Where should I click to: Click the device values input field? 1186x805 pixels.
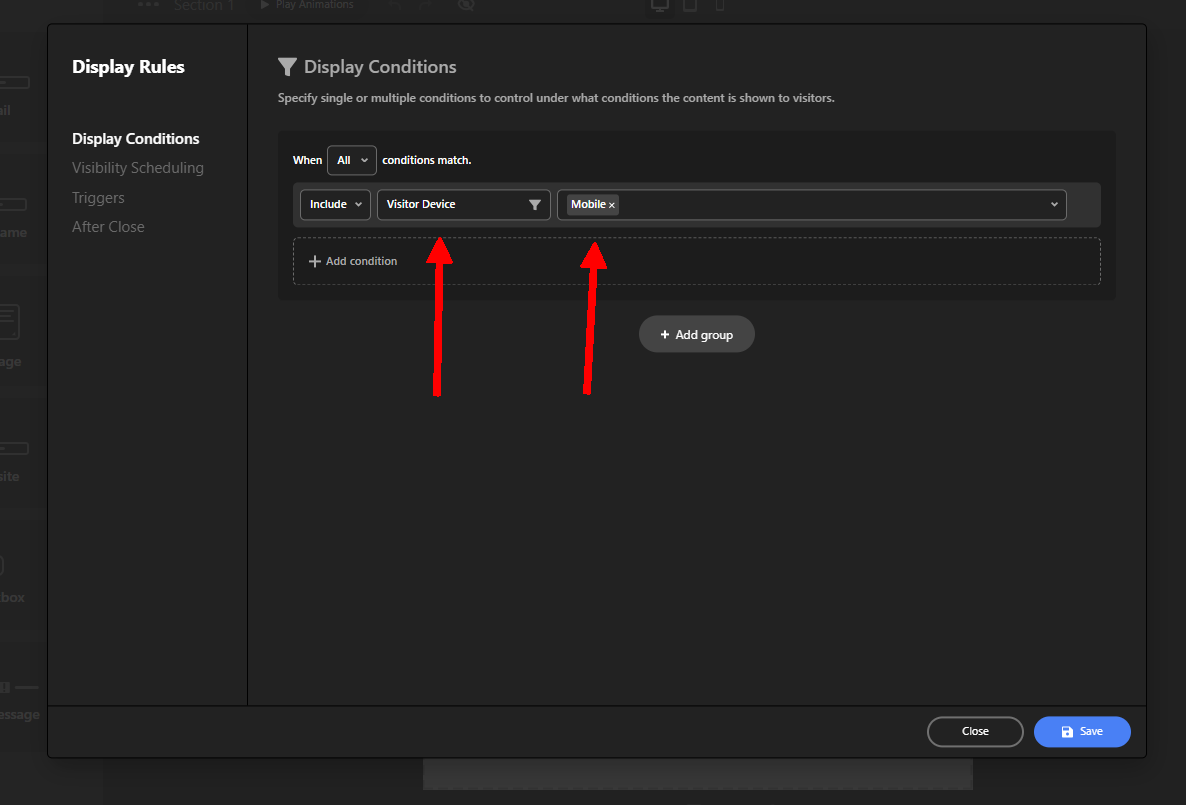click(x=812, y=204)
